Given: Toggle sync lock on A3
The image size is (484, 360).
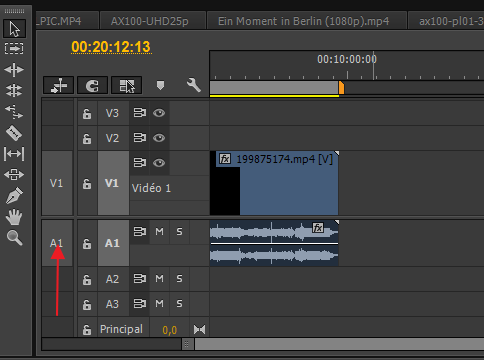Looking at the screenshot, I should [140, 304].
